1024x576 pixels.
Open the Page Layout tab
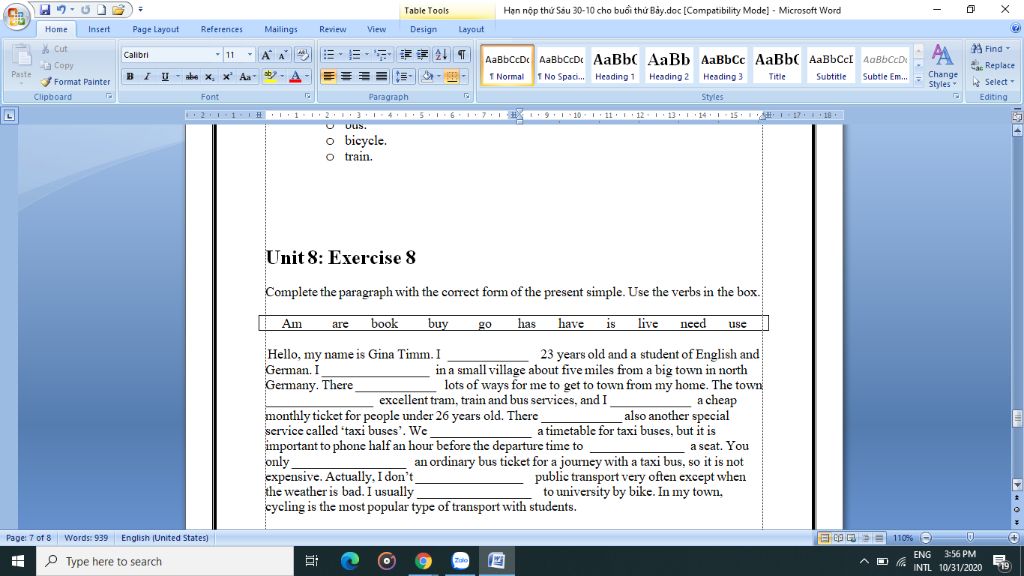click(155, 29)
